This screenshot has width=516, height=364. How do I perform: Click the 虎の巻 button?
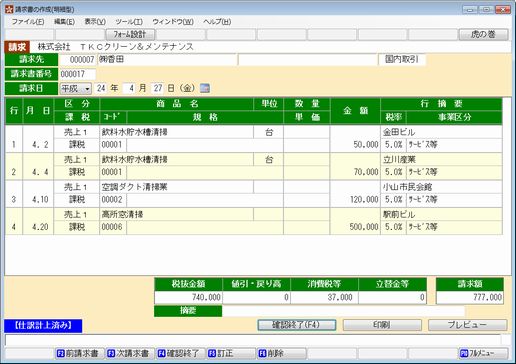(x=483, y=34)
